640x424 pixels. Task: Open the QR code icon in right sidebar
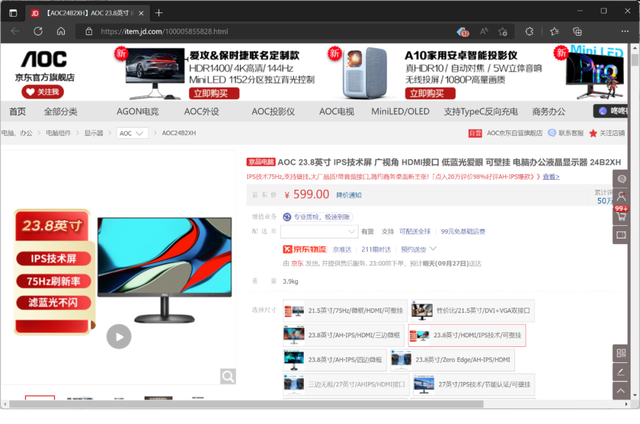621,353
